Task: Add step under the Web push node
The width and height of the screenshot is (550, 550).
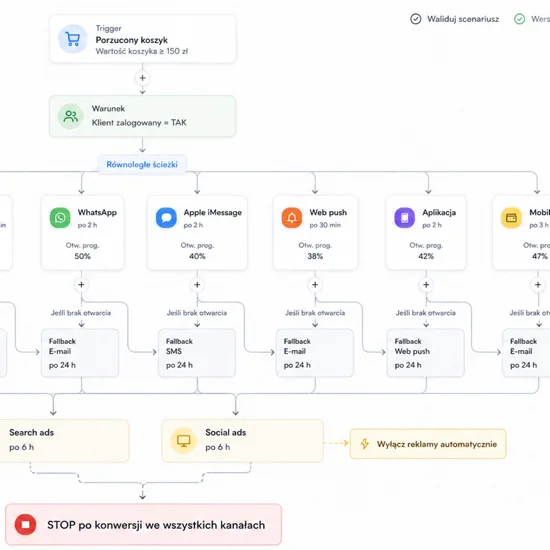Action: tap(315, 285)
